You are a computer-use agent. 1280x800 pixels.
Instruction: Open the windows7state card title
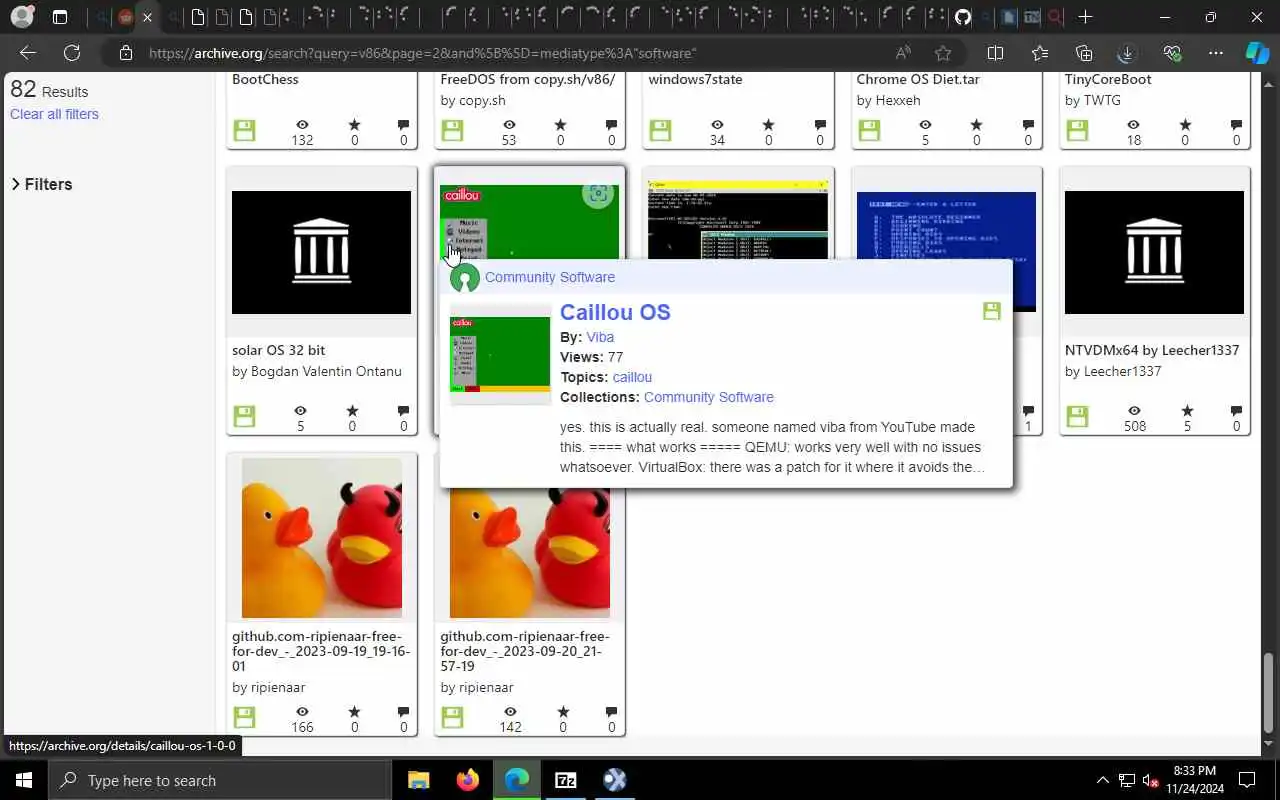(695, 79)
